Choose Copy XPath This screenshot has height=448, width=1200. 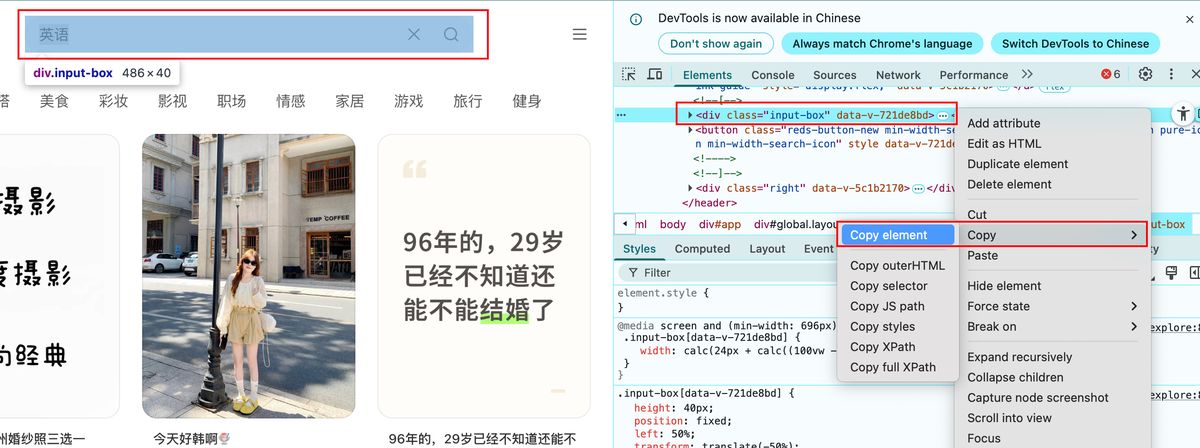(882, 347)
